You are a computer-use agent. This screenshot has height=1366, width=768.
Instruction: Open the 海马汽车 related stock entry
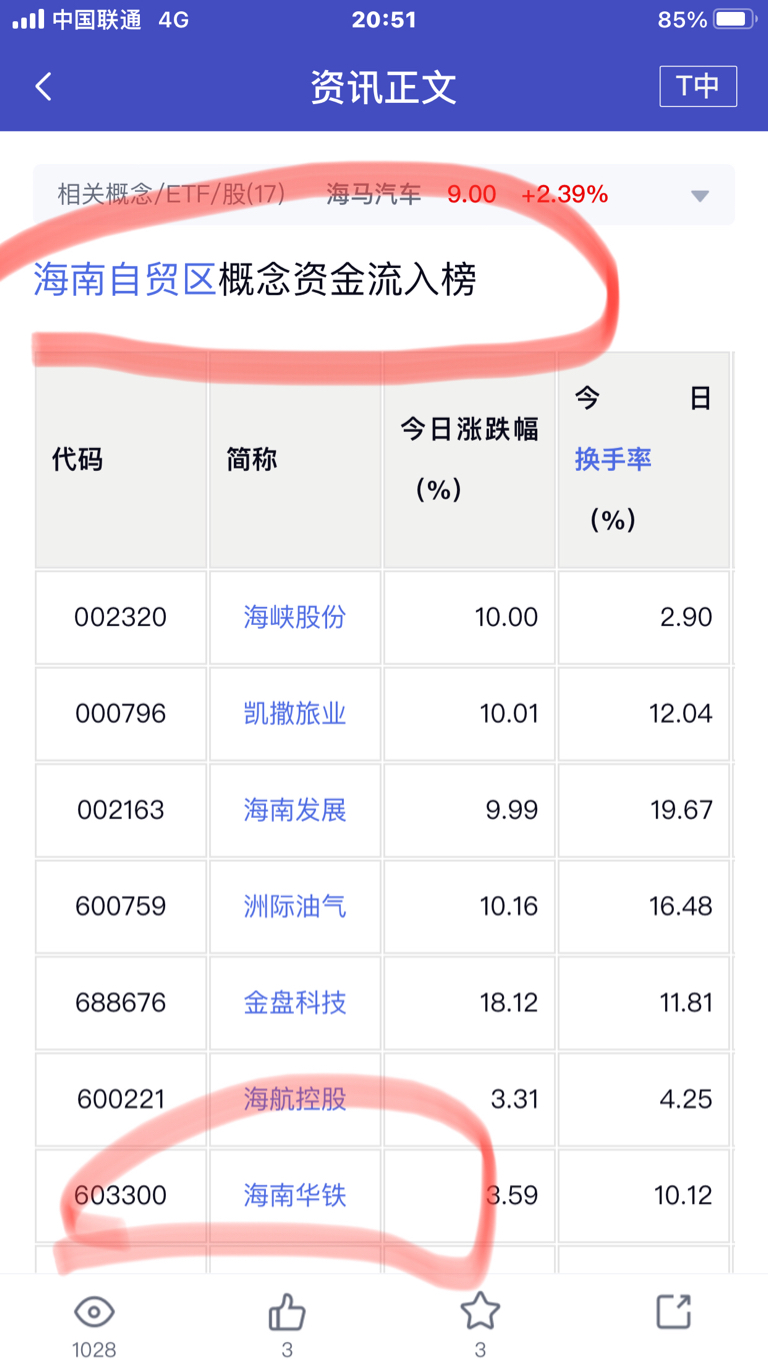pos(374,194)
